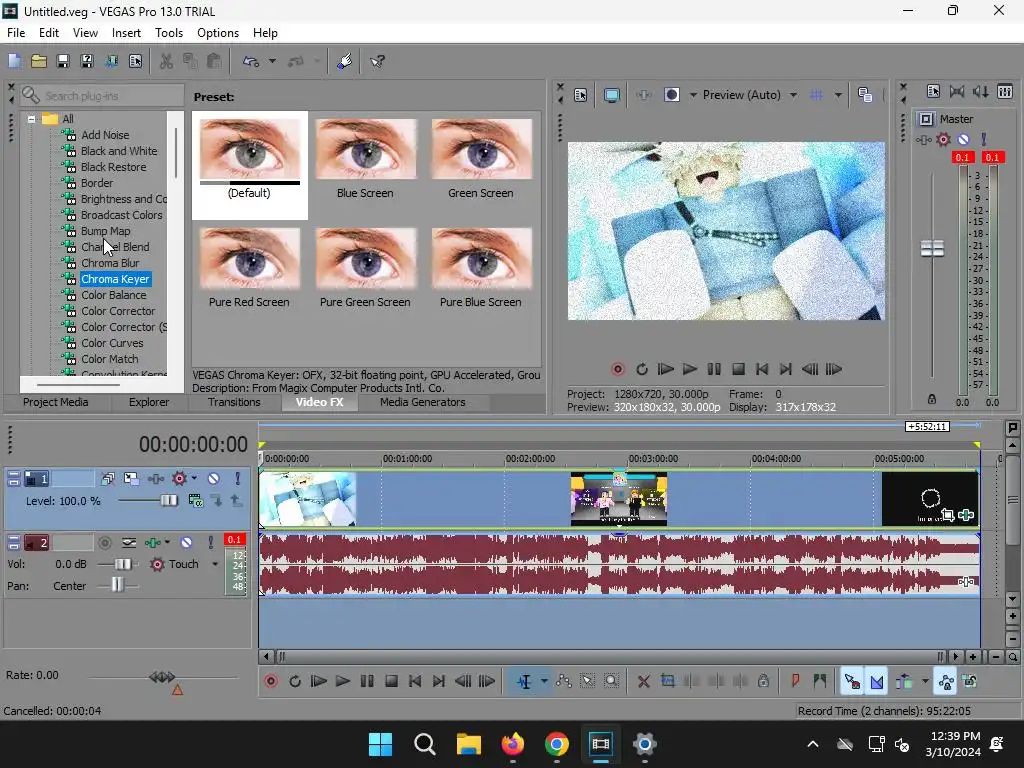Adjust video track 1 Level slider
The image size is (1024, 768).
click(168, 501)
